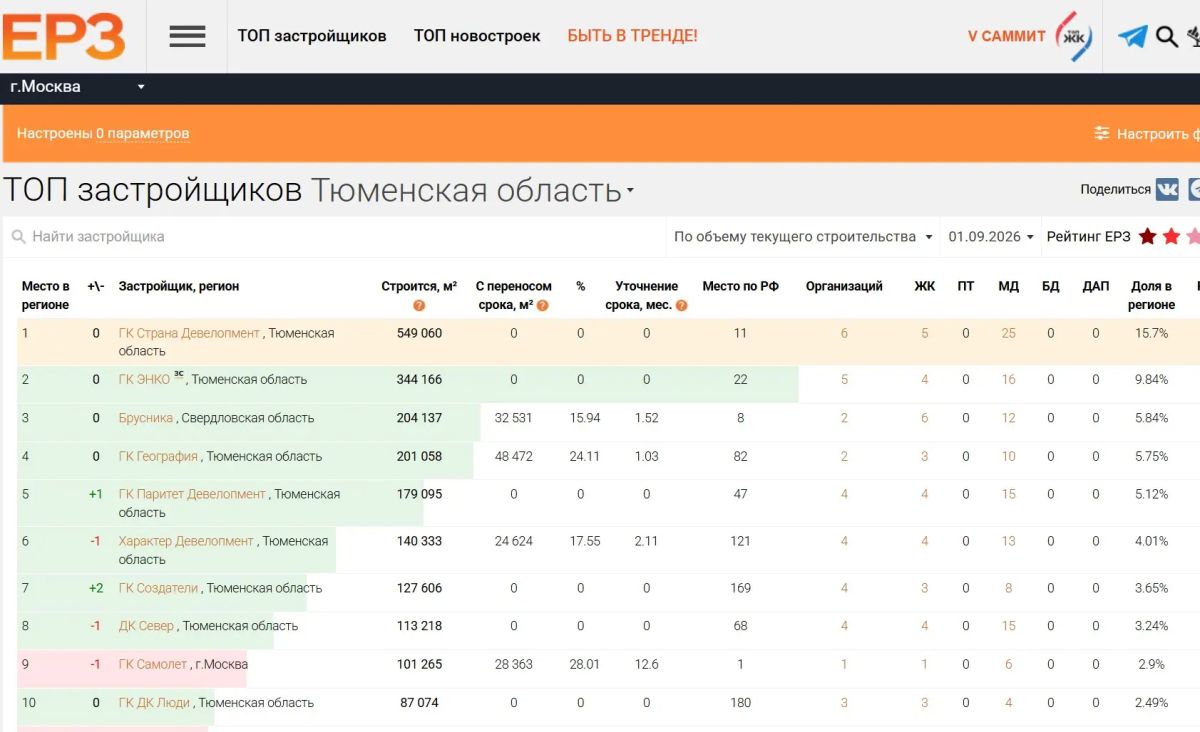
Task: Click Место по РФ column header
Action: coord(740,286)
